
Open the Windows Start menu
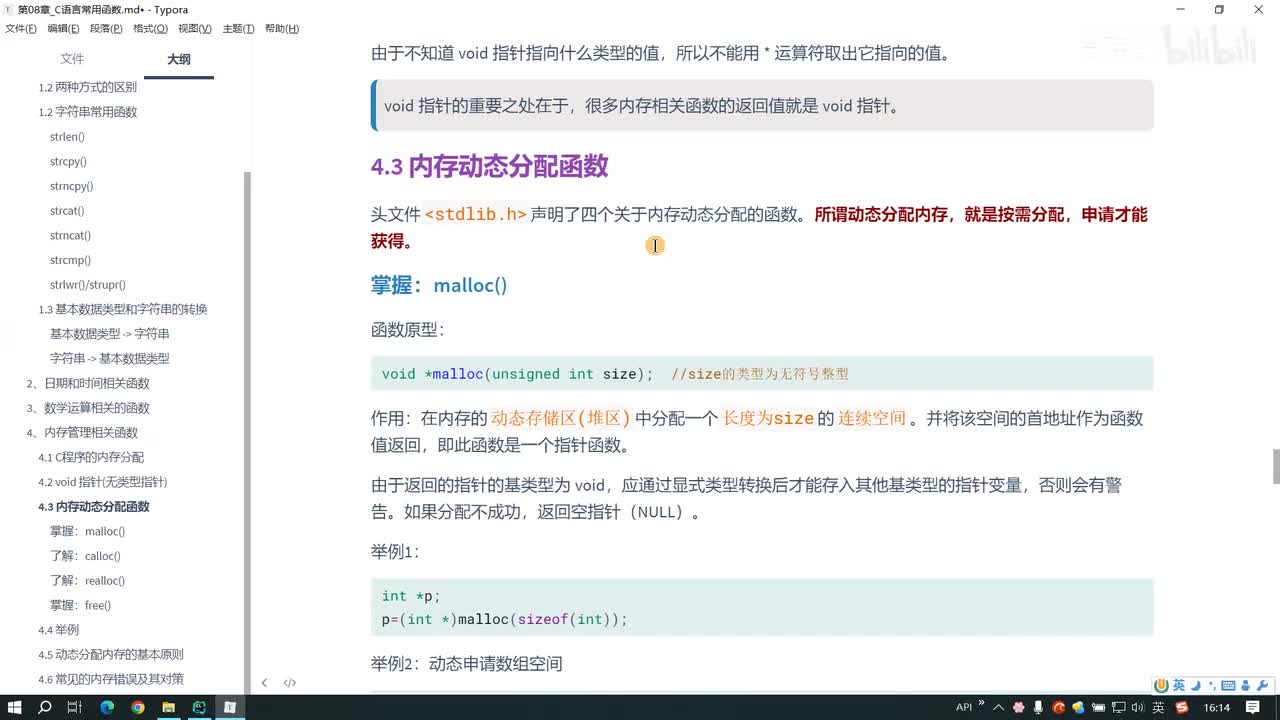(14, 707)
